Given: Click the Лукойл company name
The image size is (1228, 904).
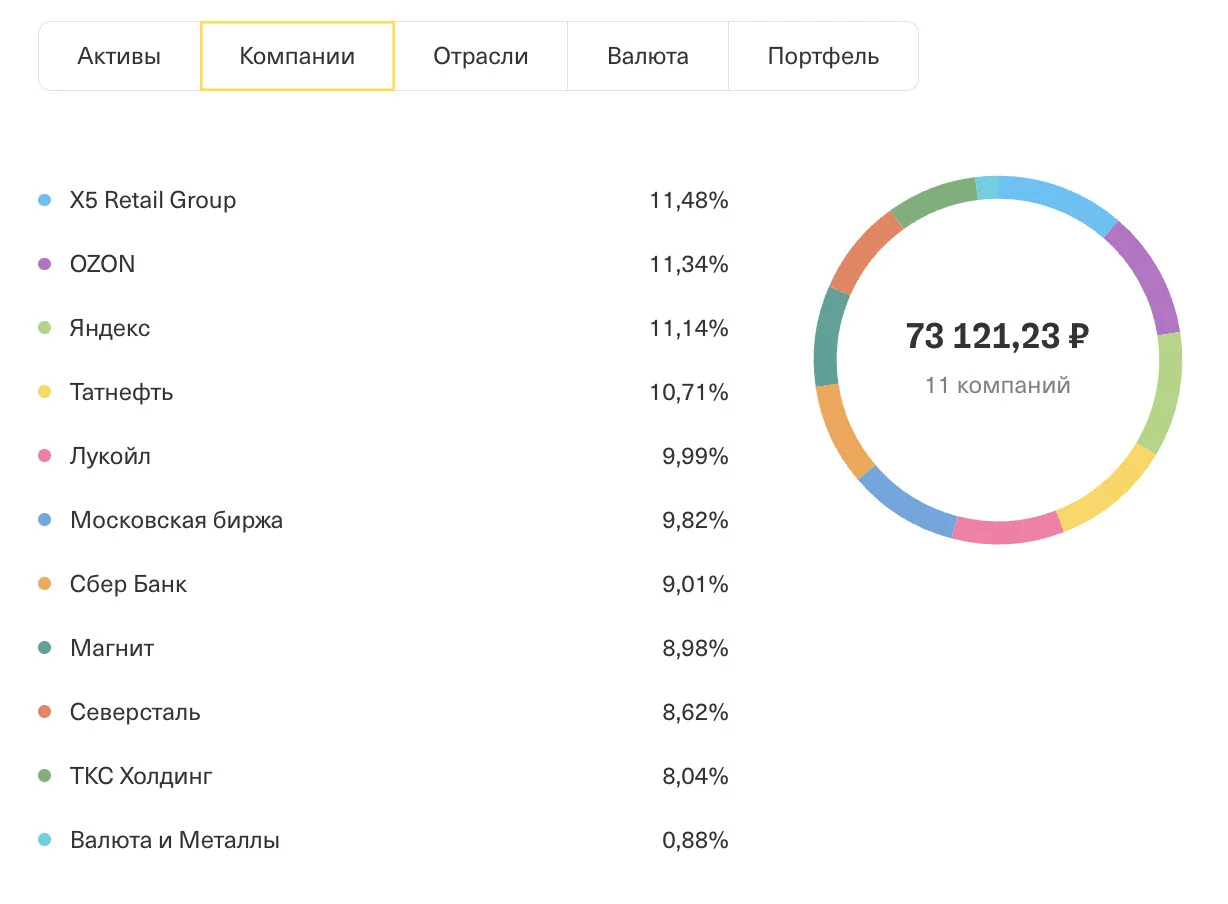Looking at the screenshot, I should pos(110,456).
